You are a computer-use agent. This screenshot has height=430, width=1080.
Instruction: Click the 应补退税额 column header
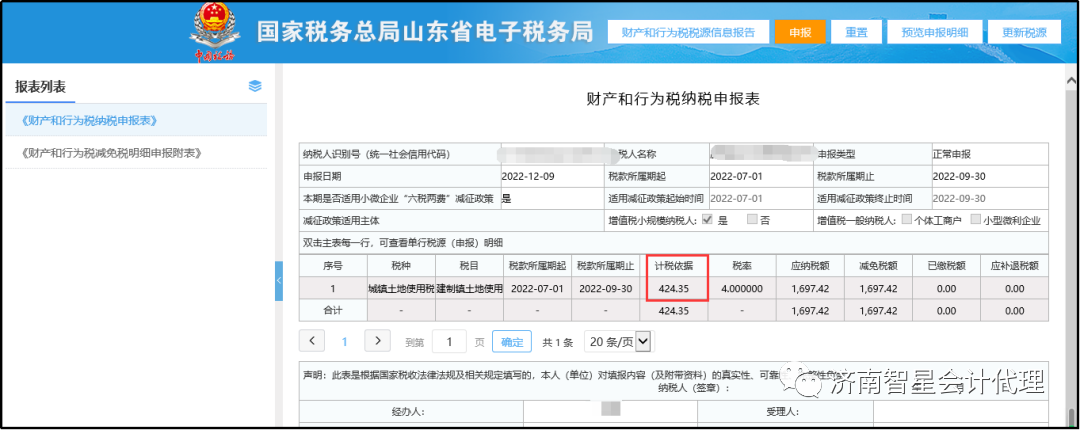point(1015,265)
